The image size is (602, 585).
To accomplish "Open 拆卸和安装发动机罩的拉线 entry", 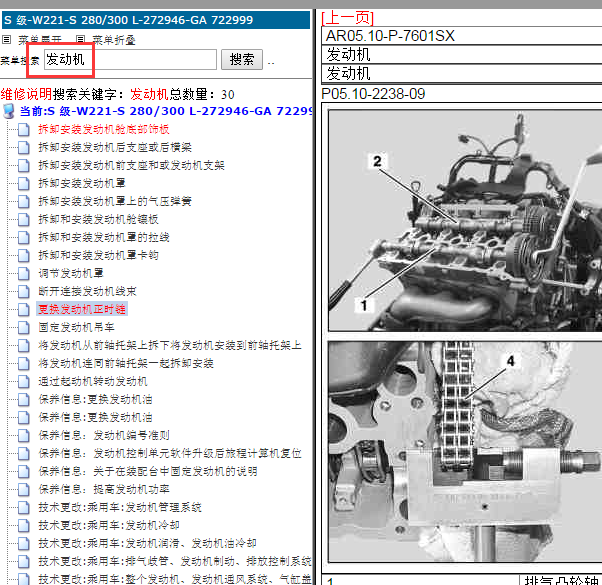I will coord(104,238).
